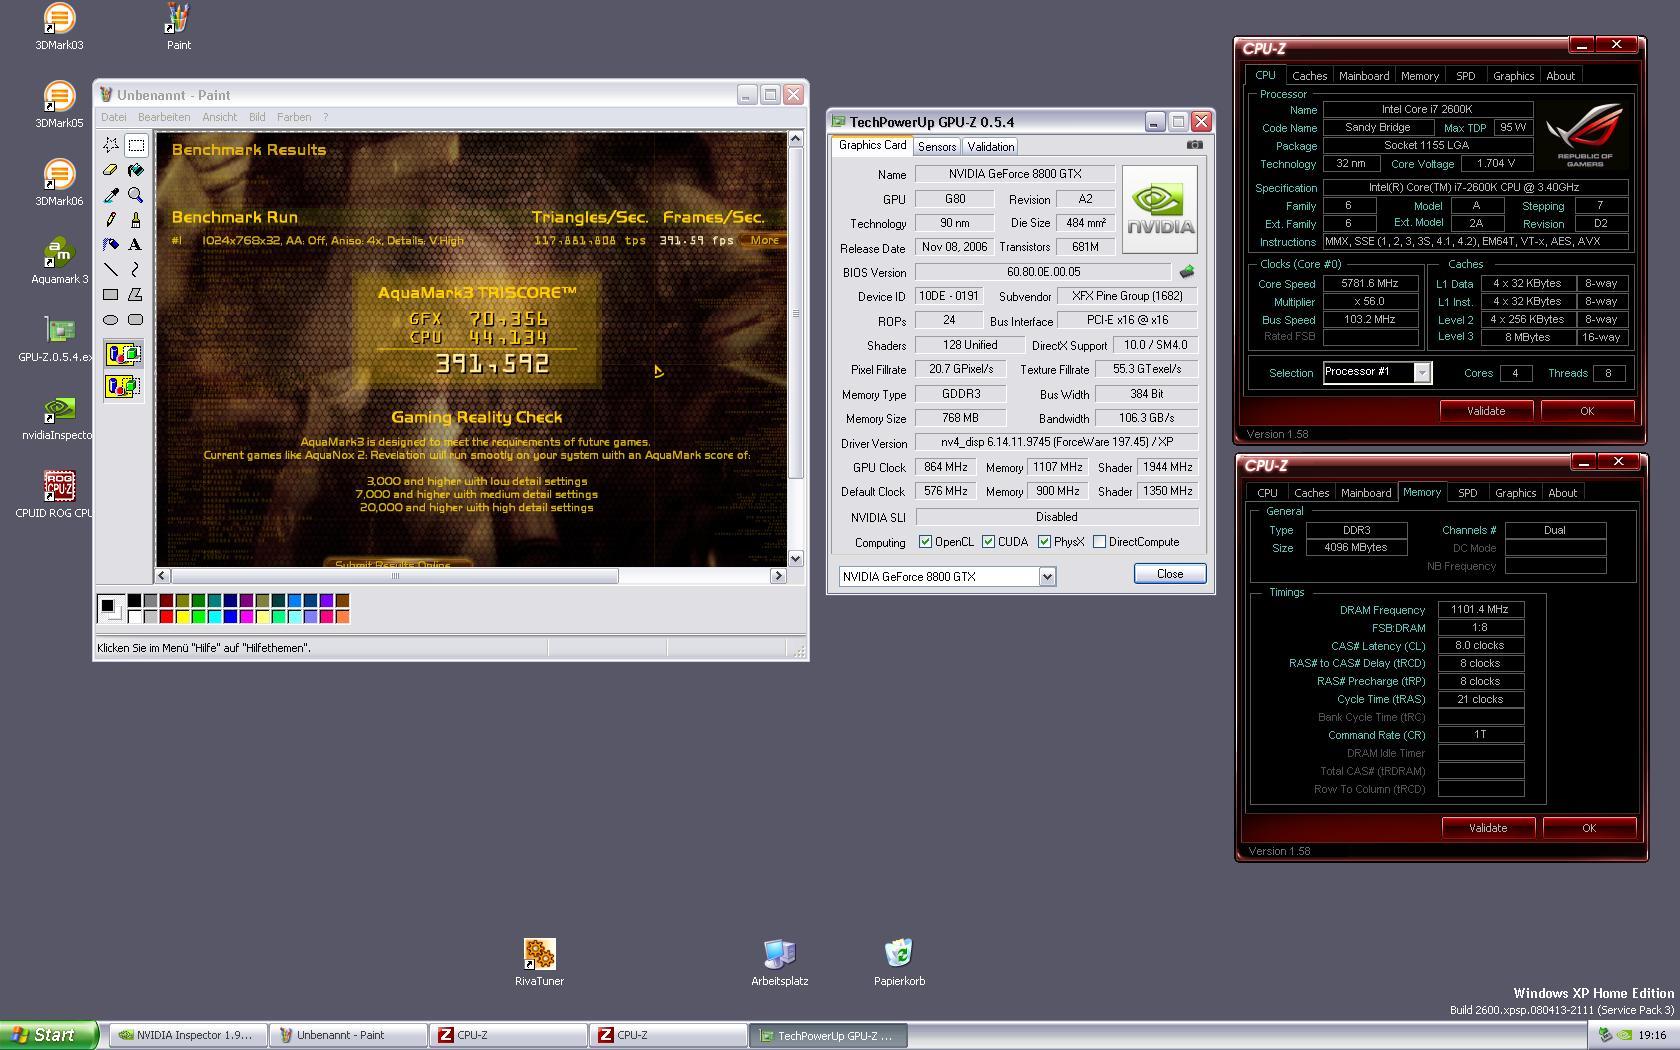The width and height of the screenshot is (1680, 1050).
Task: Choose the Fill With Color bucket tool
Action: [136, 170]
